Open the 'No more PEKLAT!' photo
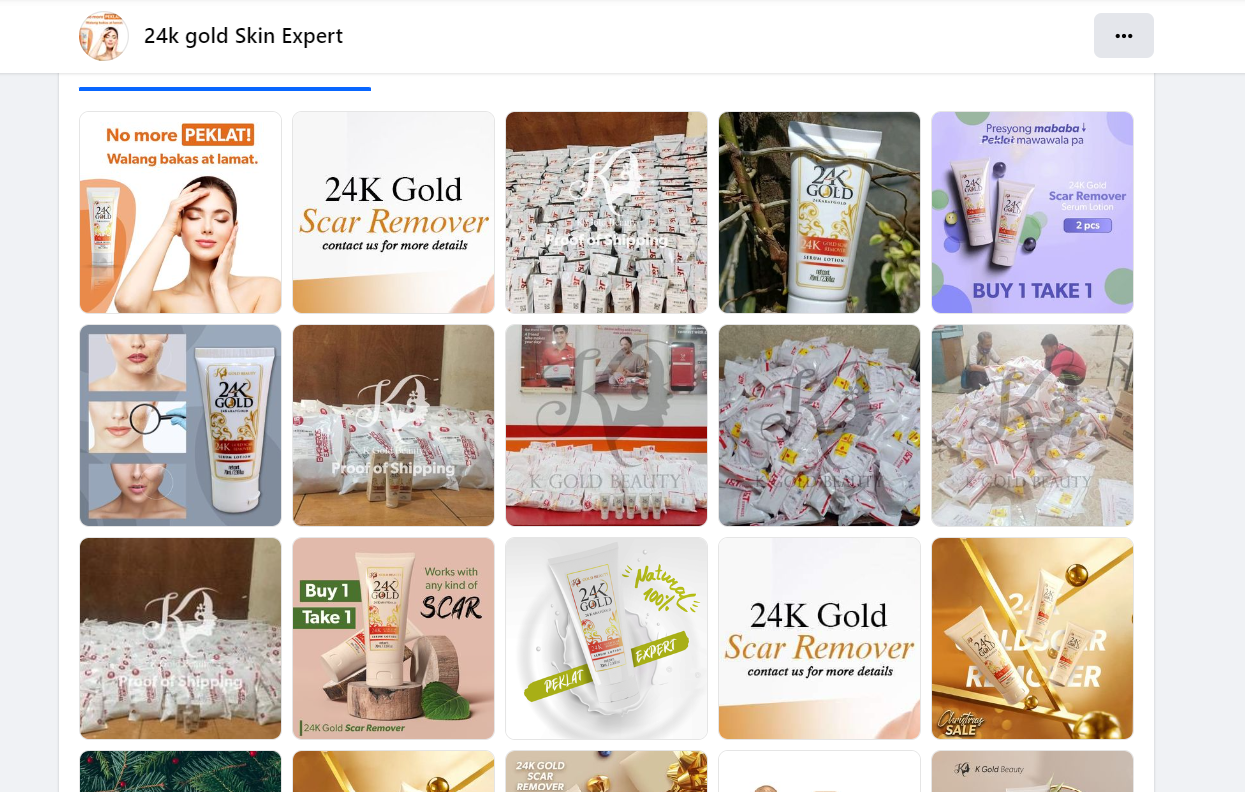The height and width of the screenshot is (792, 1245). [181, 212]
